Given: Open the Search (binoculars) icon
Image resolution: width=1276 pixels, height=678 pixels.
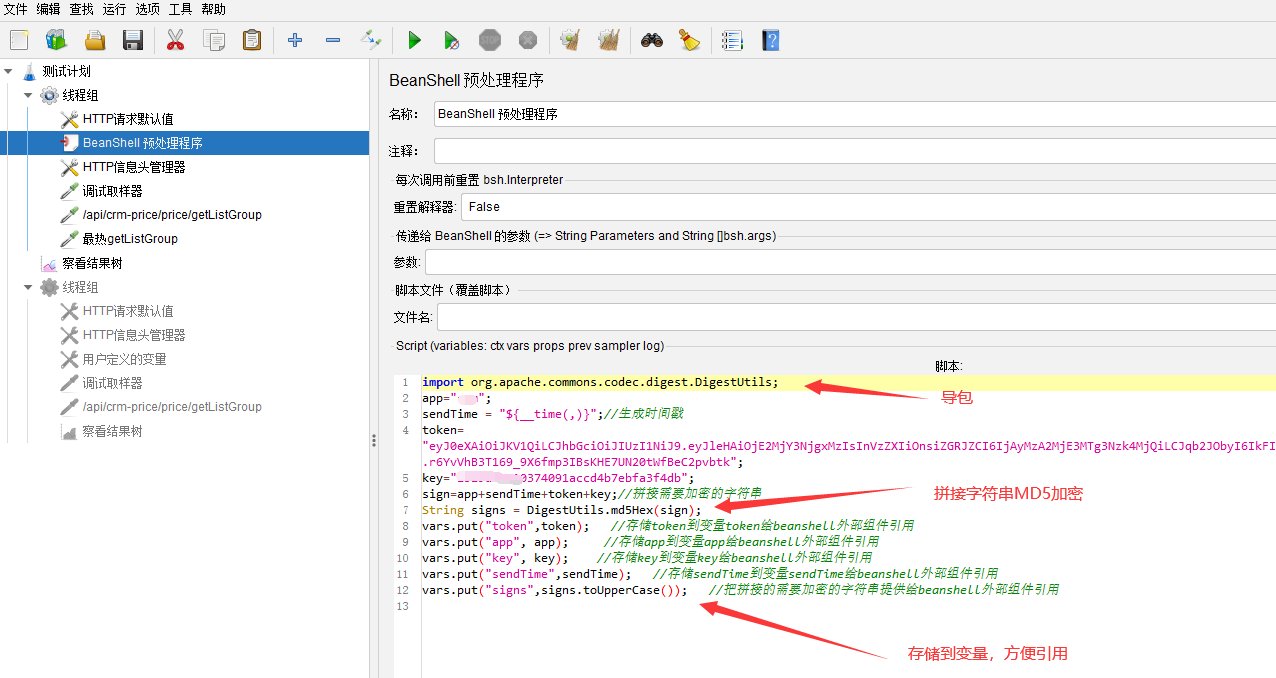Looking at the screenshot, I should click(651, 40).
